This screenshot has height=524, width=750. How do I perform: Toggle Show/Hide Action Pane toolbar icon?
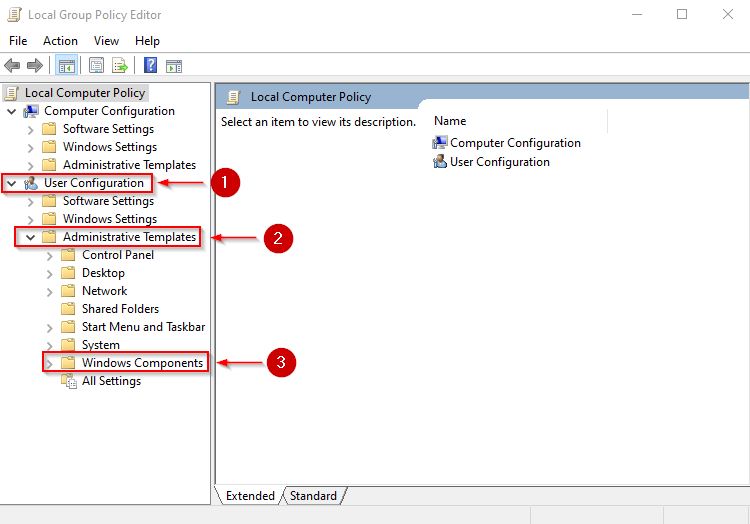(x=174, y=66)
